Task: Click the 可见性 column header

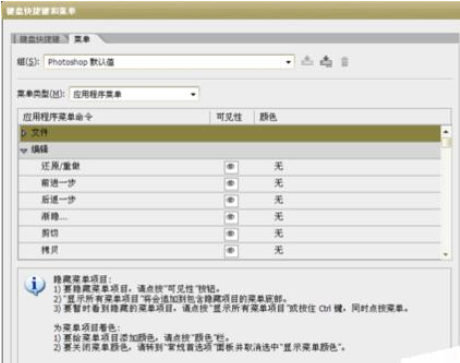Action: (x=232, y=117)
